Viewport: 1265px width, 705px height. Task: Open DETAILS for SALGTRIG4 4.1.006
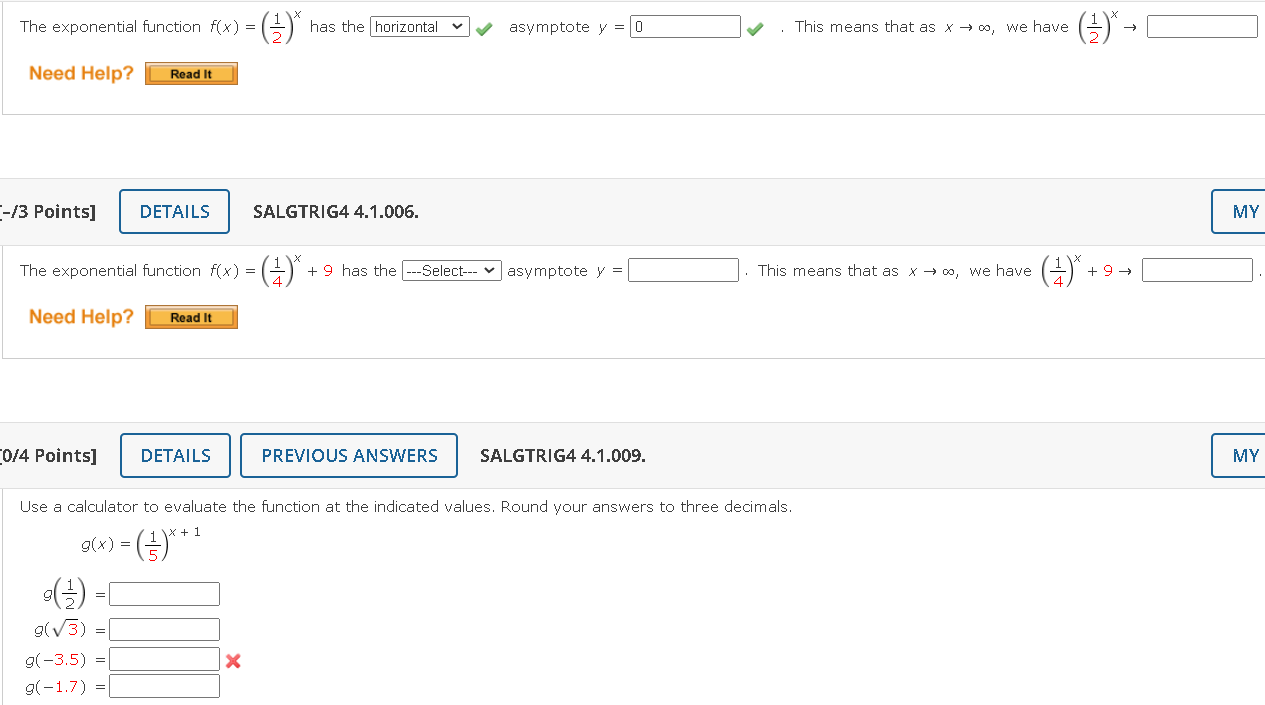point(175,211)
